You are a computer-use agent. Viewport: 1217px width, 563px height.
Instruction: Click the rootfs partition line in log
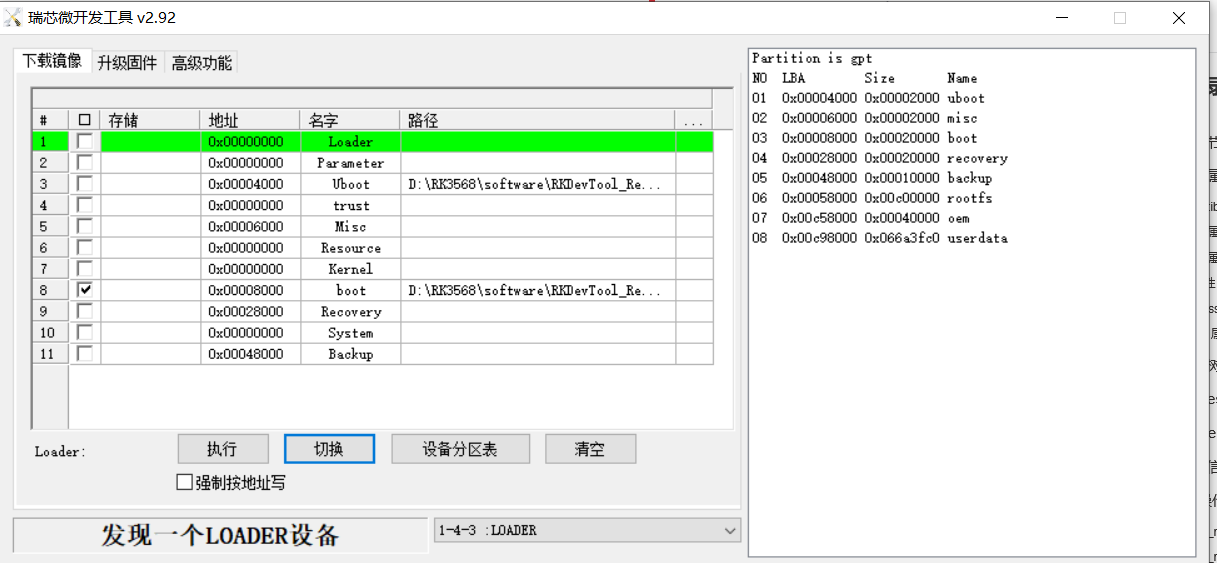[x=872, y=198]
